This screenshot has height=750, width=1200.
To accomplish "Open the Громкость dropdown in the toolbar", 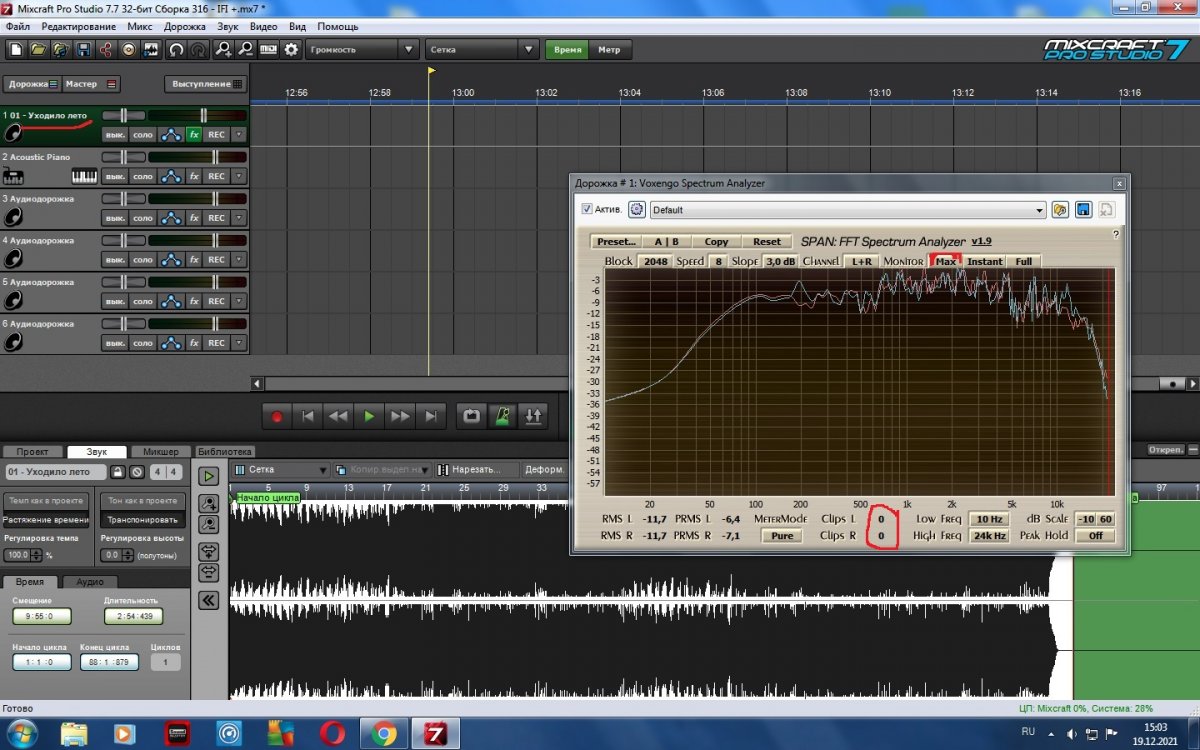I will click(362, 49).
